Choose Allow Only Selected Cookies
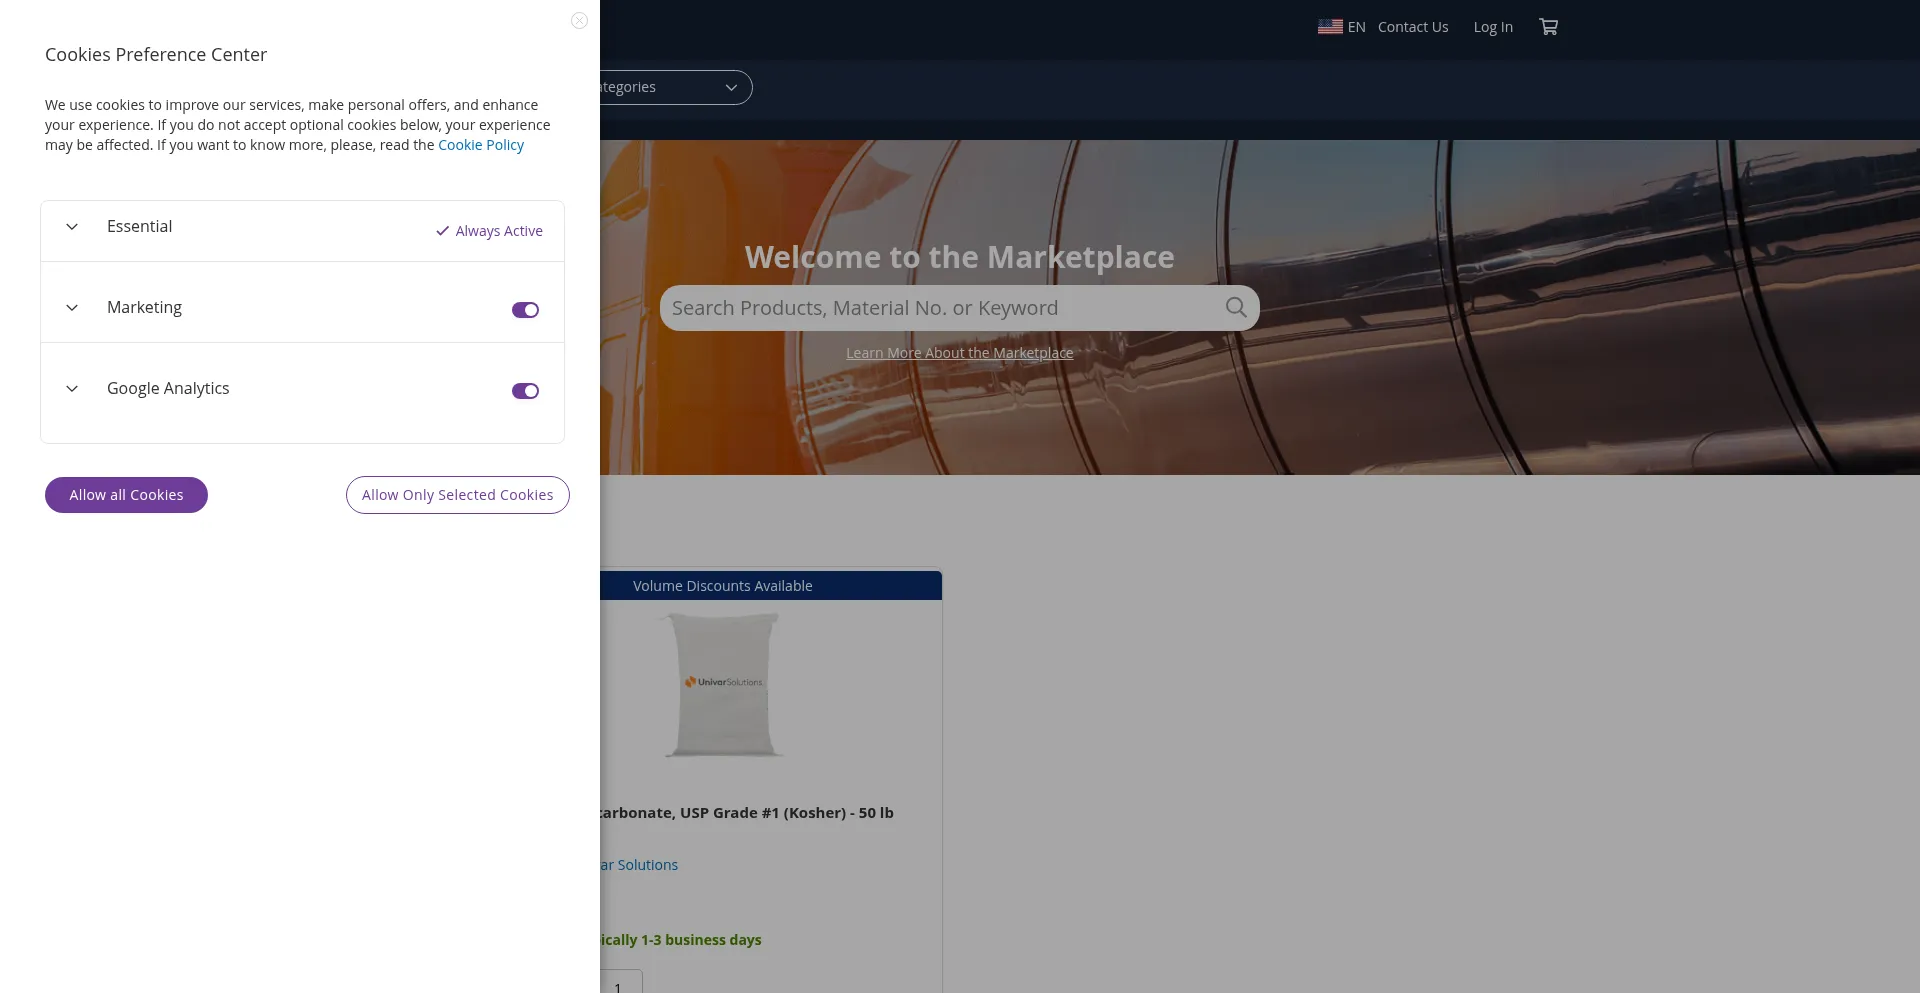The image size is (1920, 993). (457, 495)
